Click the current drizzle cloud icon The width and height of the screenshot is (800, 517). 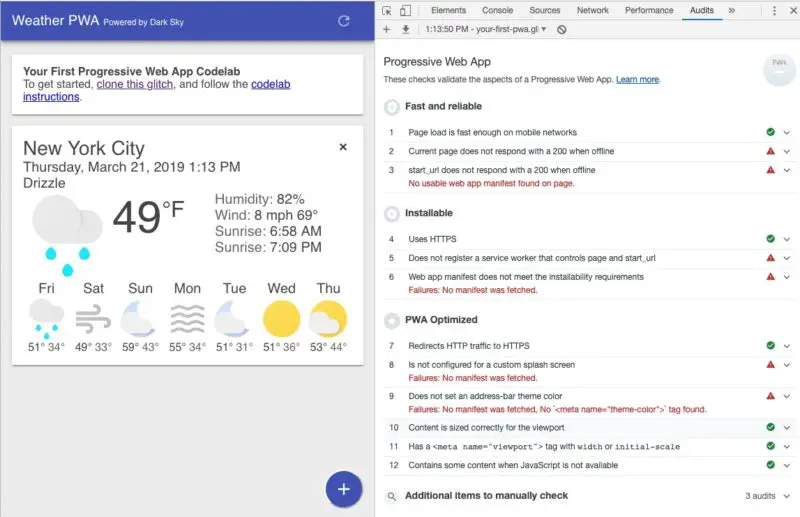point(67,235)
